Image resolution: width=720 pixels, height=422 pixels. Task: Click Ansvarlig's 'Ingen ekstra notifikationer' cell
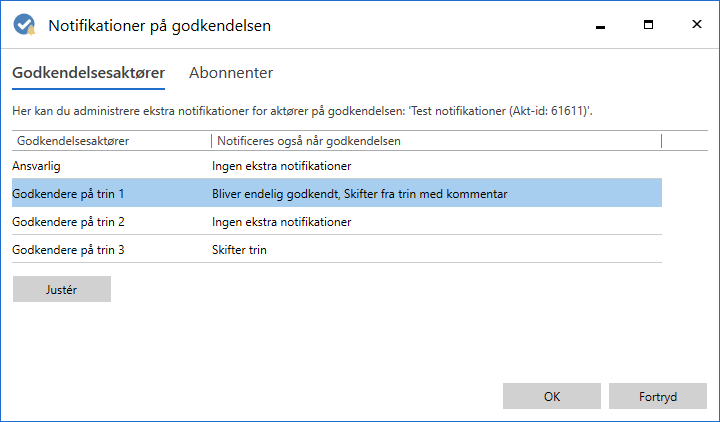click(x=281, y=164)
